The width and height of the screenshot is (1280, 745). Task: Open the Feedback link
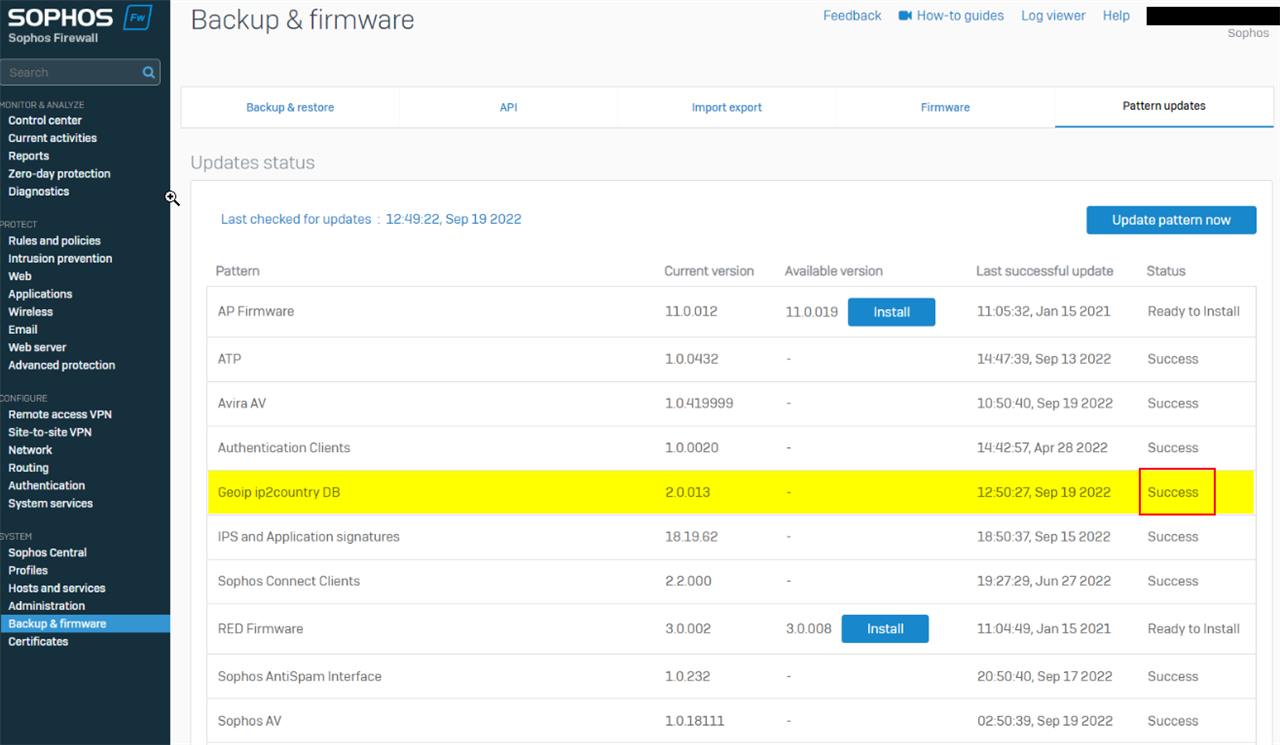852,16
